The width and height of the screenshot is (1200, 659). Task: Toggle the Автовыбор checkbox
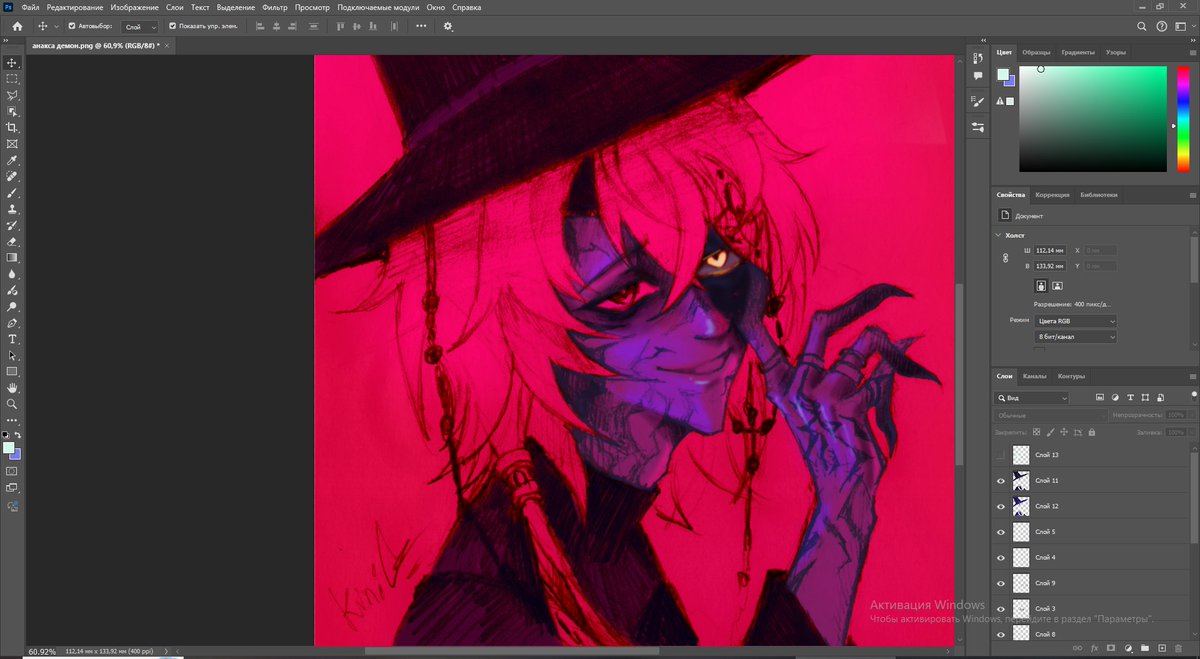(x=71, y=26)
